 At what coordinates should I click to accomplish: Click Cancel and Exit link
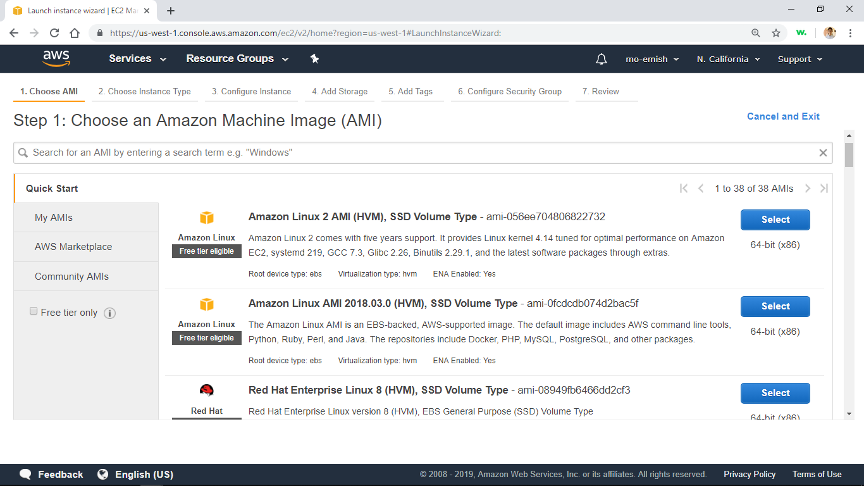coord(783,116)
